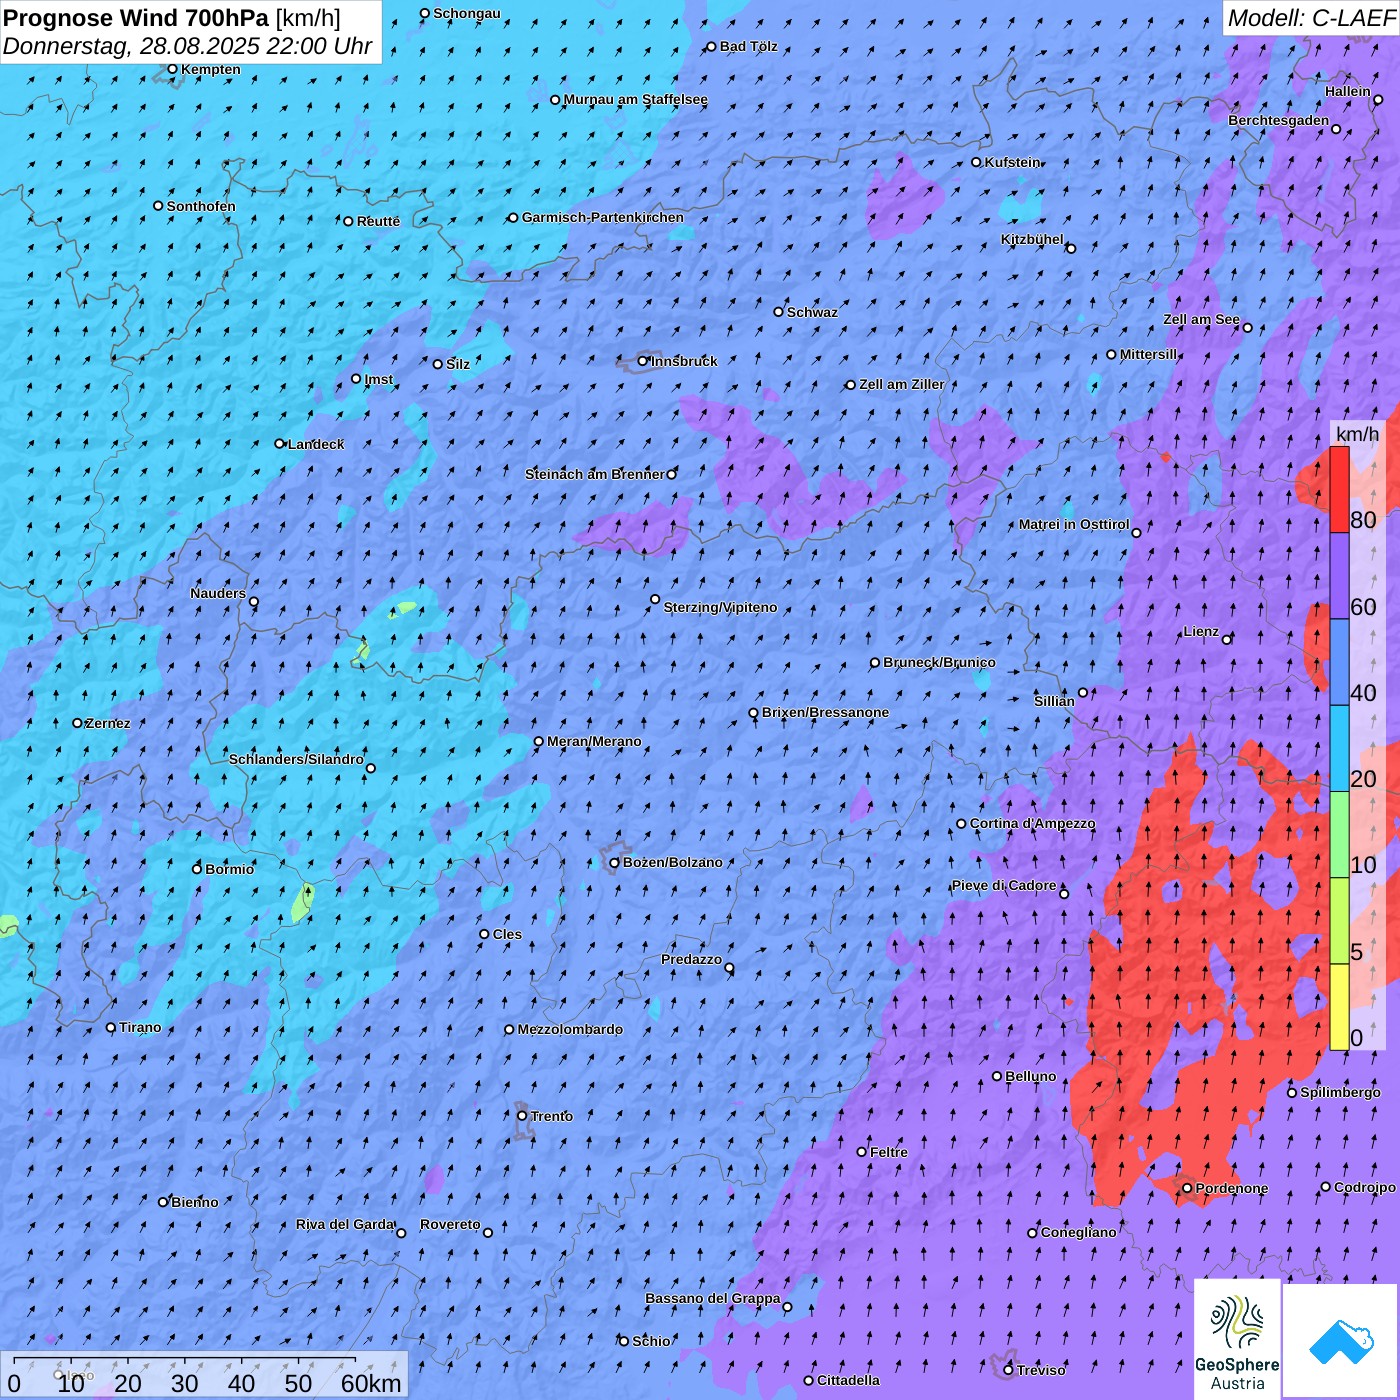Screen dimensions: 1400x1400
Task: Click the purple 60 km/h legend swatch
Action: pyautogui.click(x=1340, y=576)
